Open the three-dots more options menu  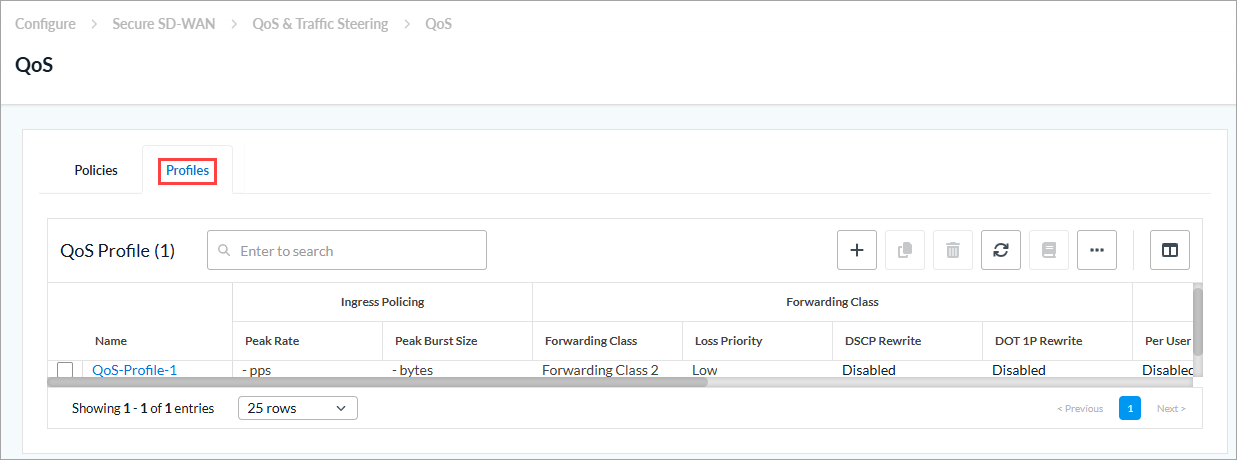(x=1096, y=250)
